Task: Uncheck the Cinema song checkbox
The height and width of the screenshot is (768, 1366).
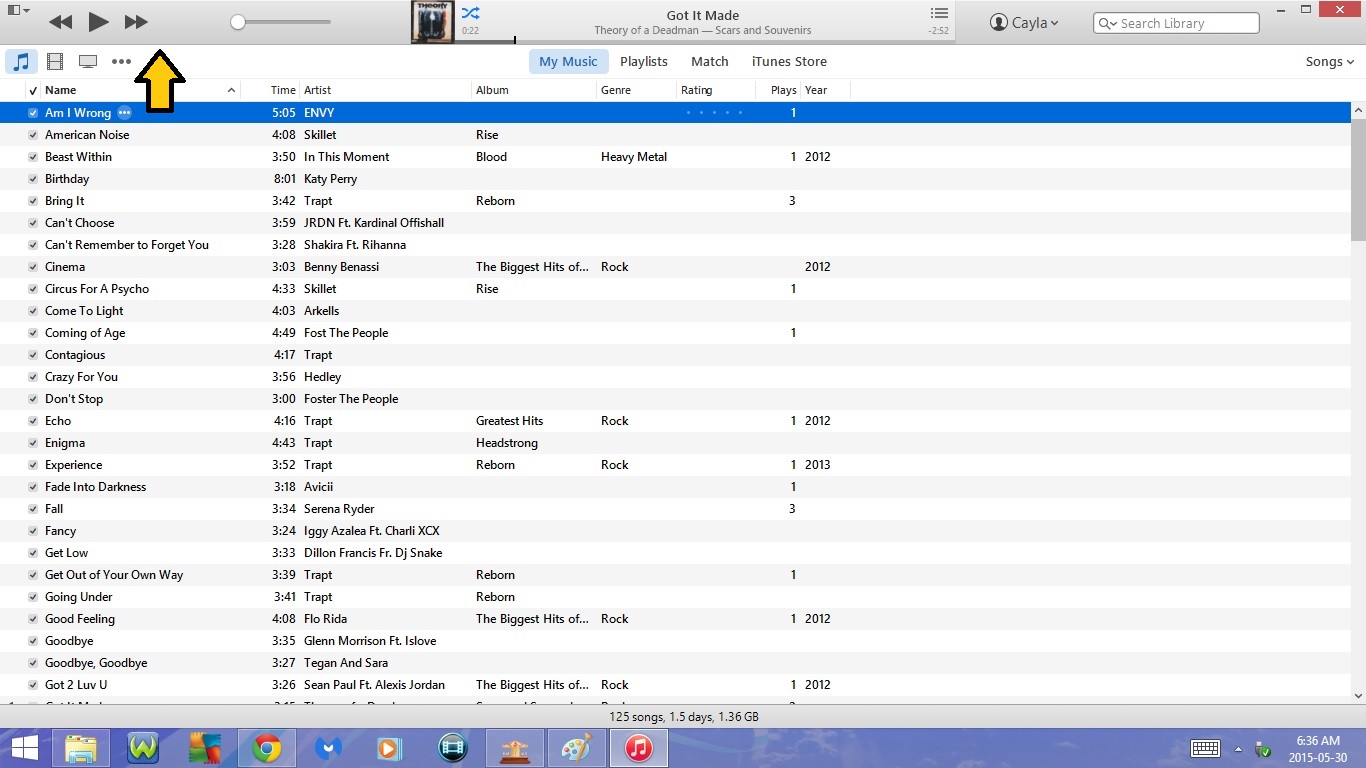Action: click(33, 267)
